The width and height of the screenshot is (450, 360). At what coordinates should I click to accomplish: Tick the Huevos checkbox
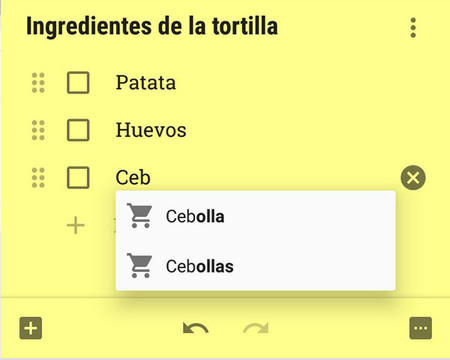click(78, 130)
